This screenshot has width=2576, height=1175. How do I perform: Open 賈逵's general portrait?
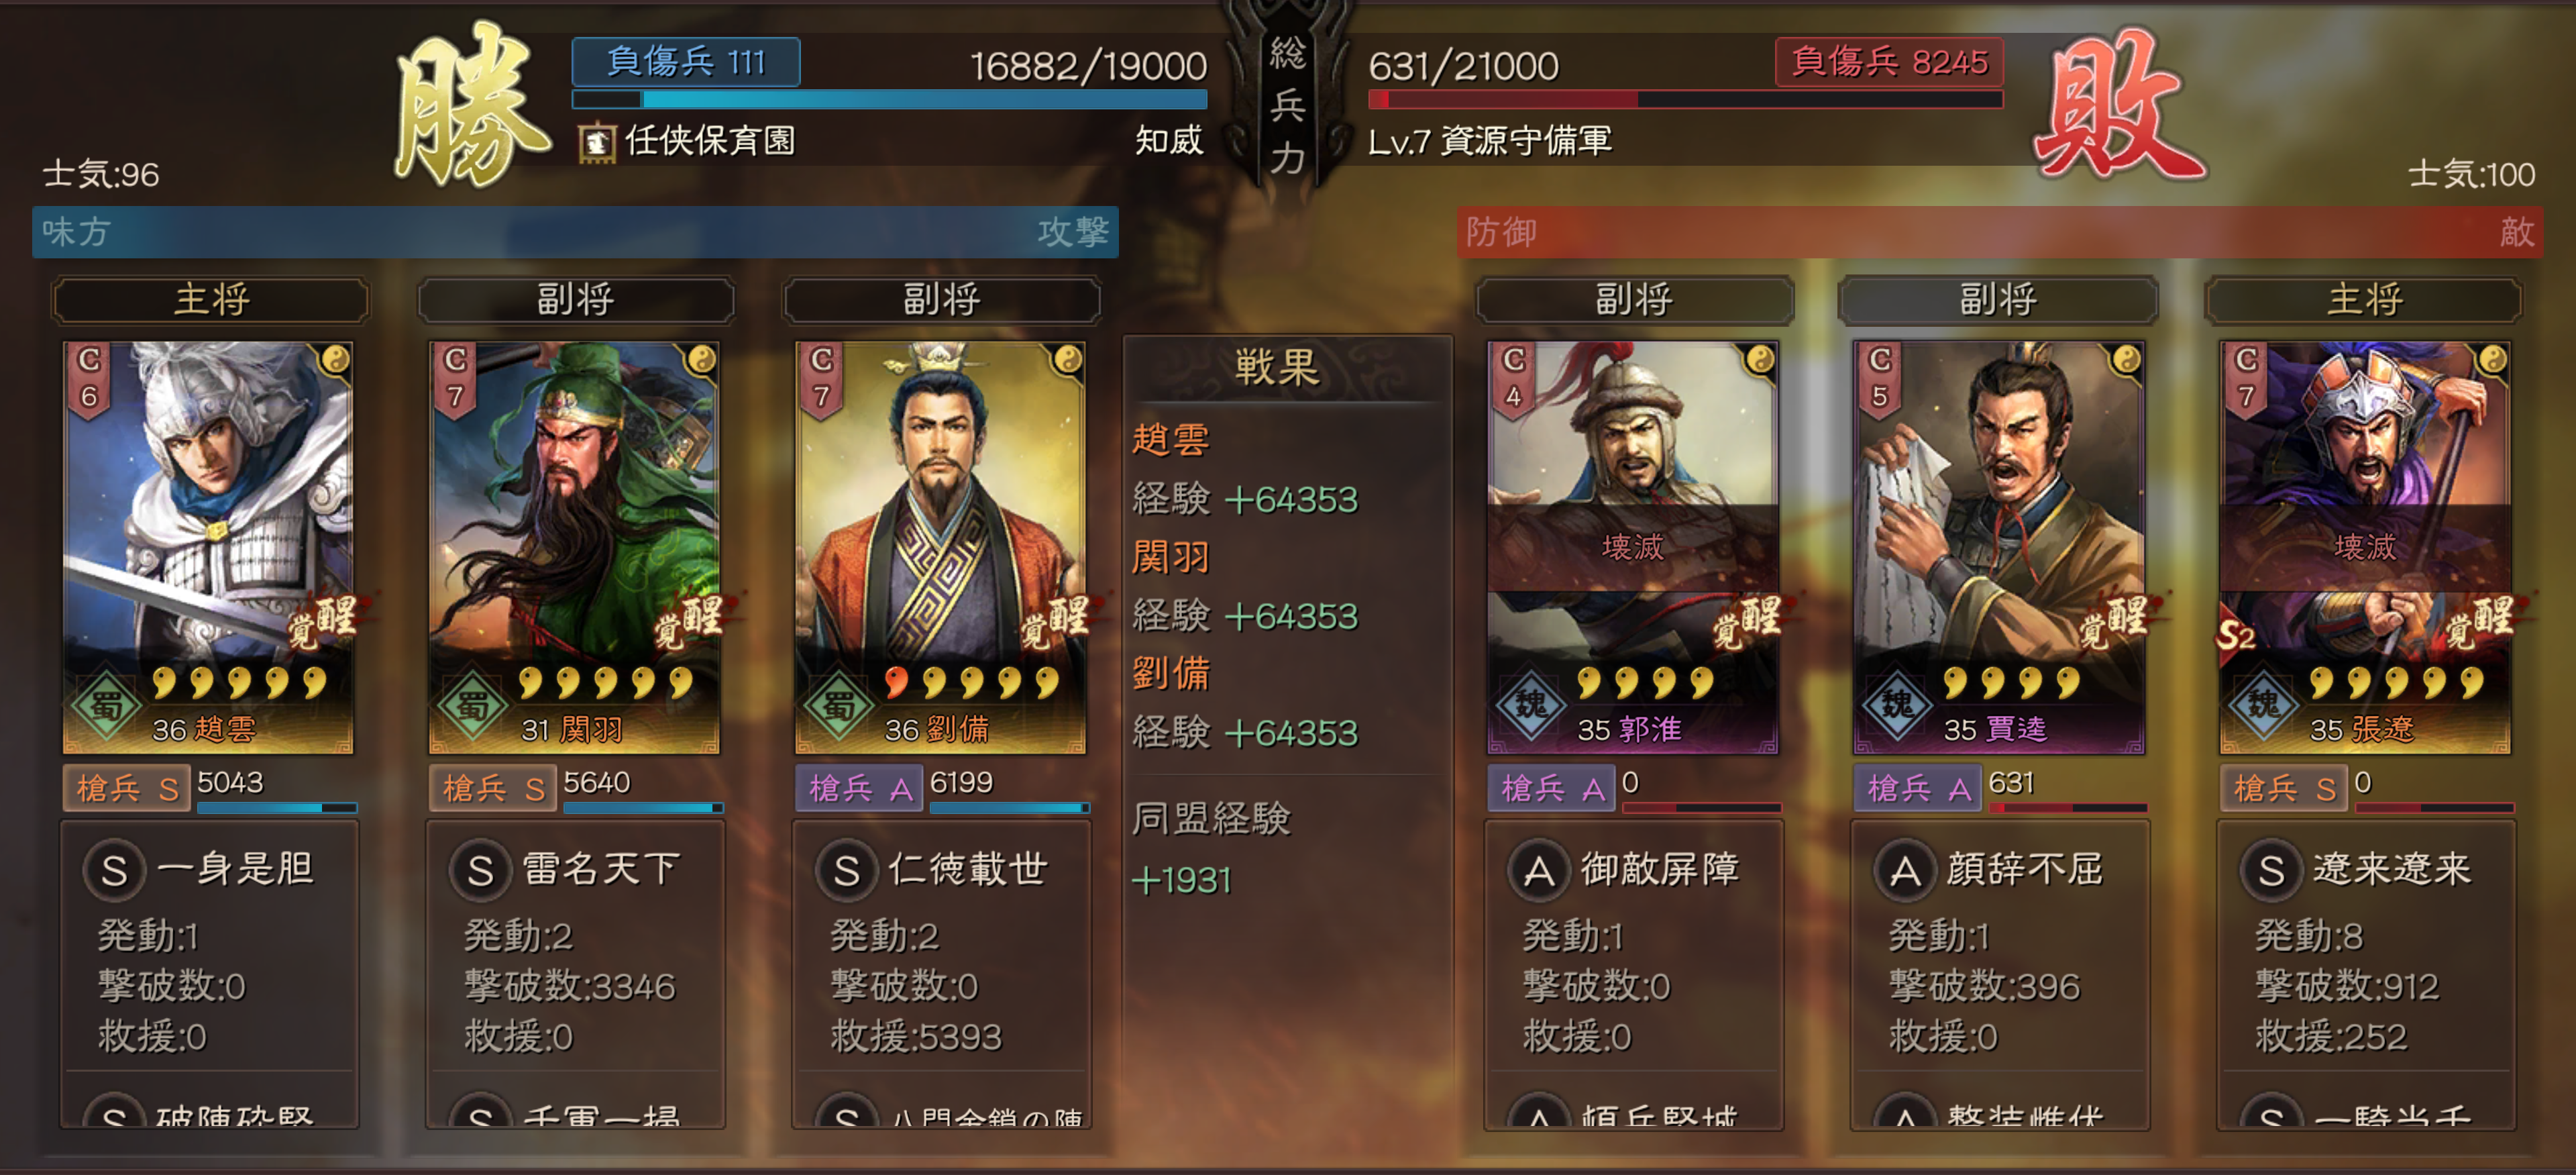tap(1998, 547)
